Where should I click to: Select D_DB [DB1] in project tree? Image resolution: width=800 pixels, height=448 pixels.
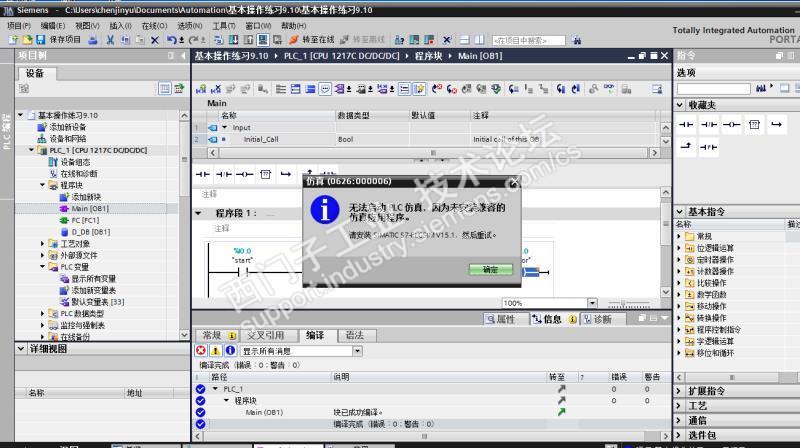pyautogui.click(x=90, y=232)
